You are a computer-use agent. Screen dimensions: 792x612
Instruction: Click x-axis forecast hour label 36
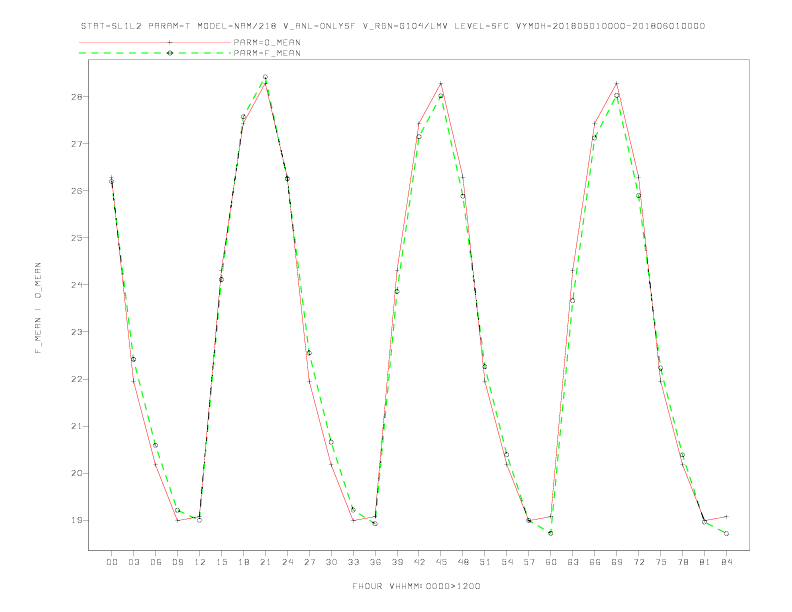coord(375,562)
